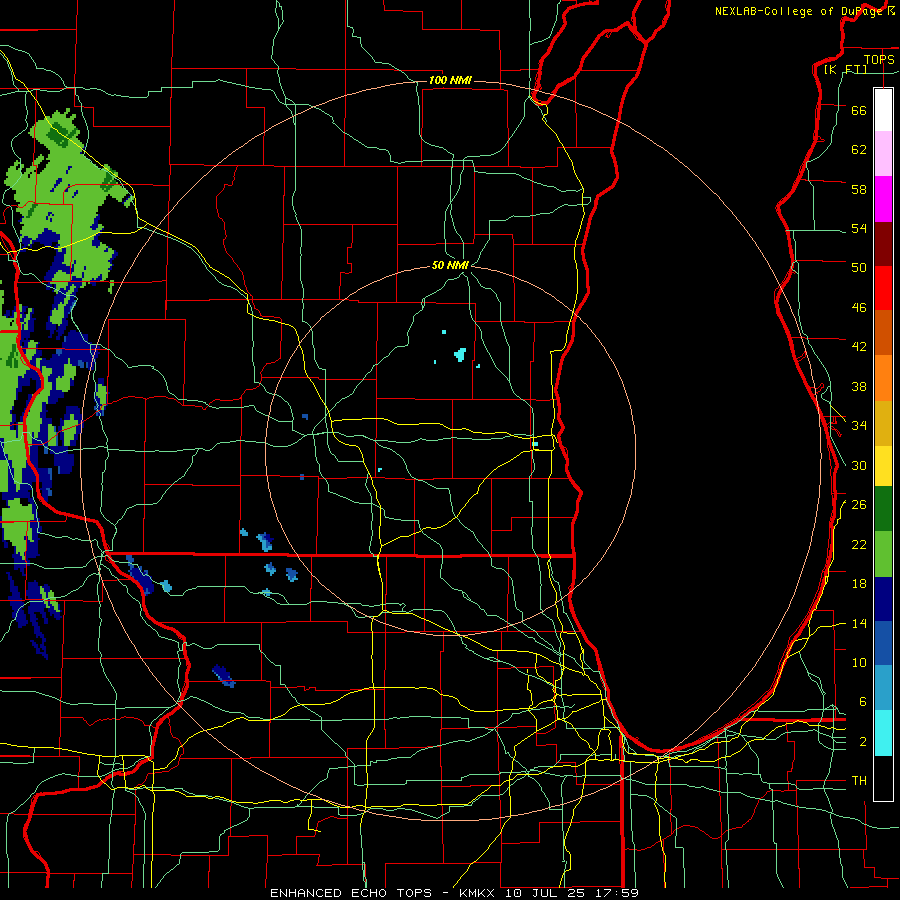Select the 14 legend value
The width and height of the screenshot is (900, 900).
point(859,623)
